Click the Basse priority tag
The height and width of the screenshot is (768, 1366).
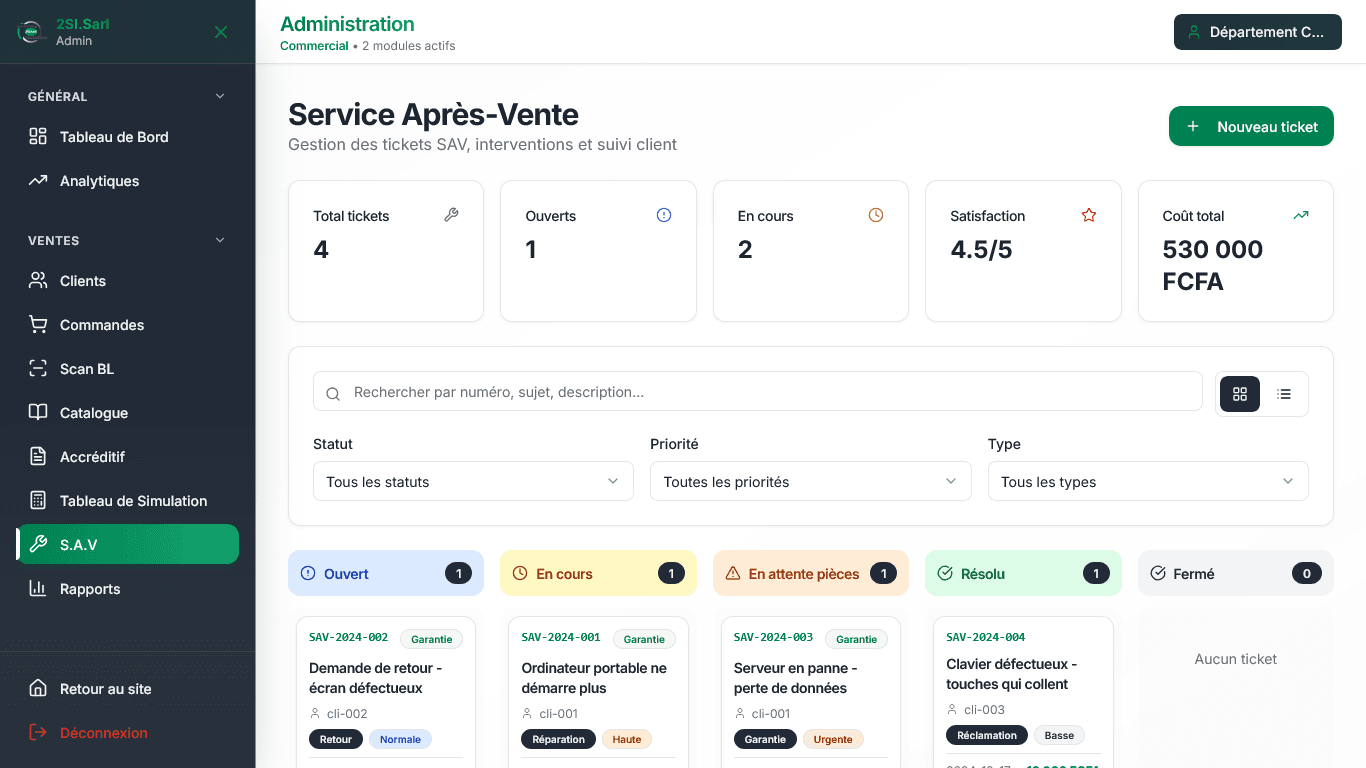pyautogui.click(x=1059, y=735)
